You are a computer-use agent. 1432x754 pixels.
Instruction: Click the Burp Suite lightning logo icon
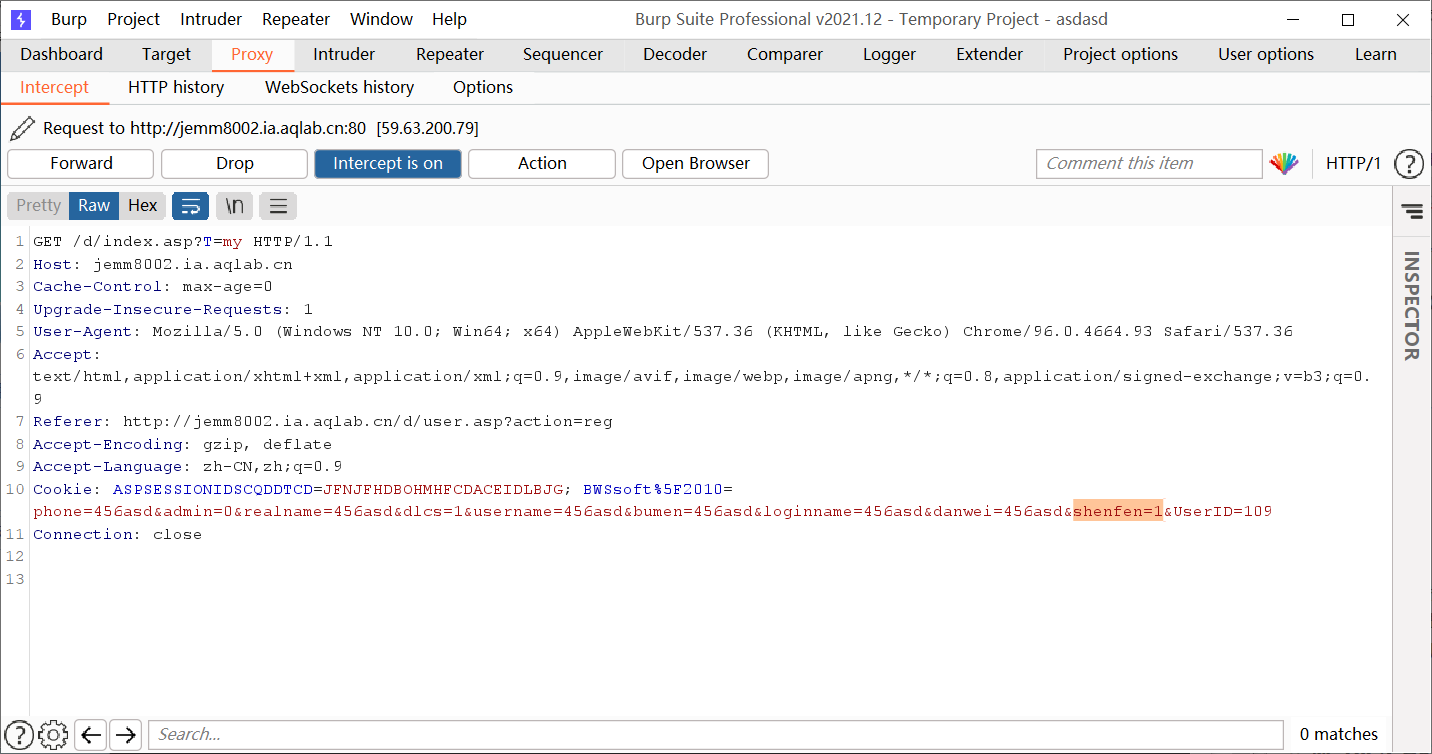(20, 19)
